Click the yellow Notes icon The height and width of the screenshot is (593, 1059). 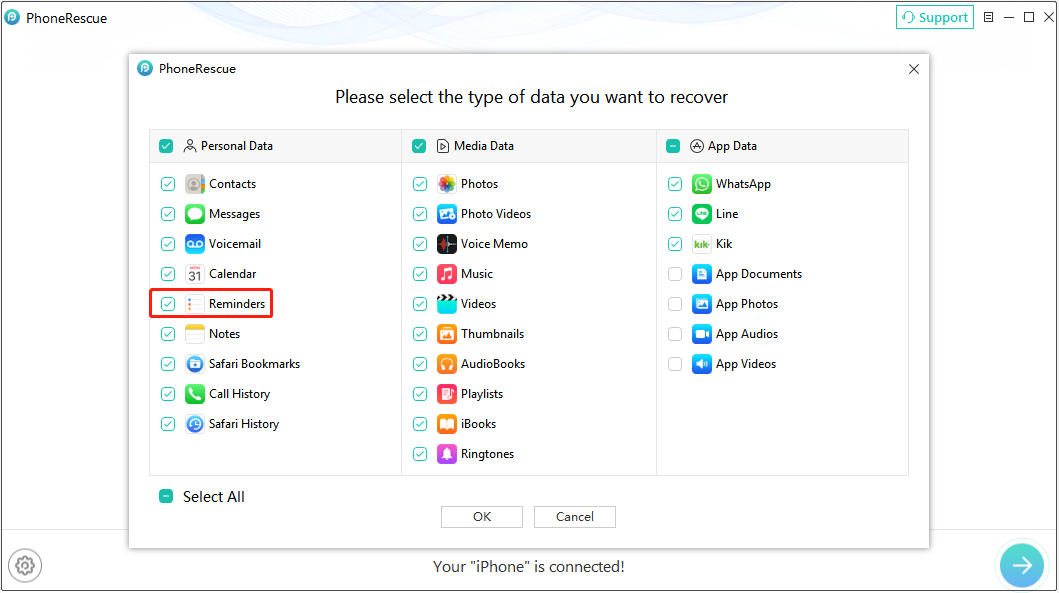195,334
